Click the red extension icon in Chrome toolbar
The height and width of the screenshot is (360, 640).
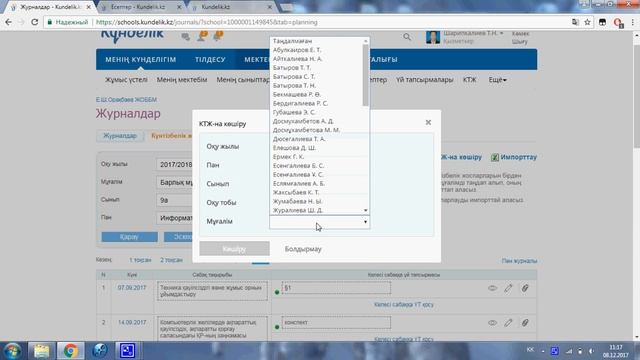click(618, 23)
